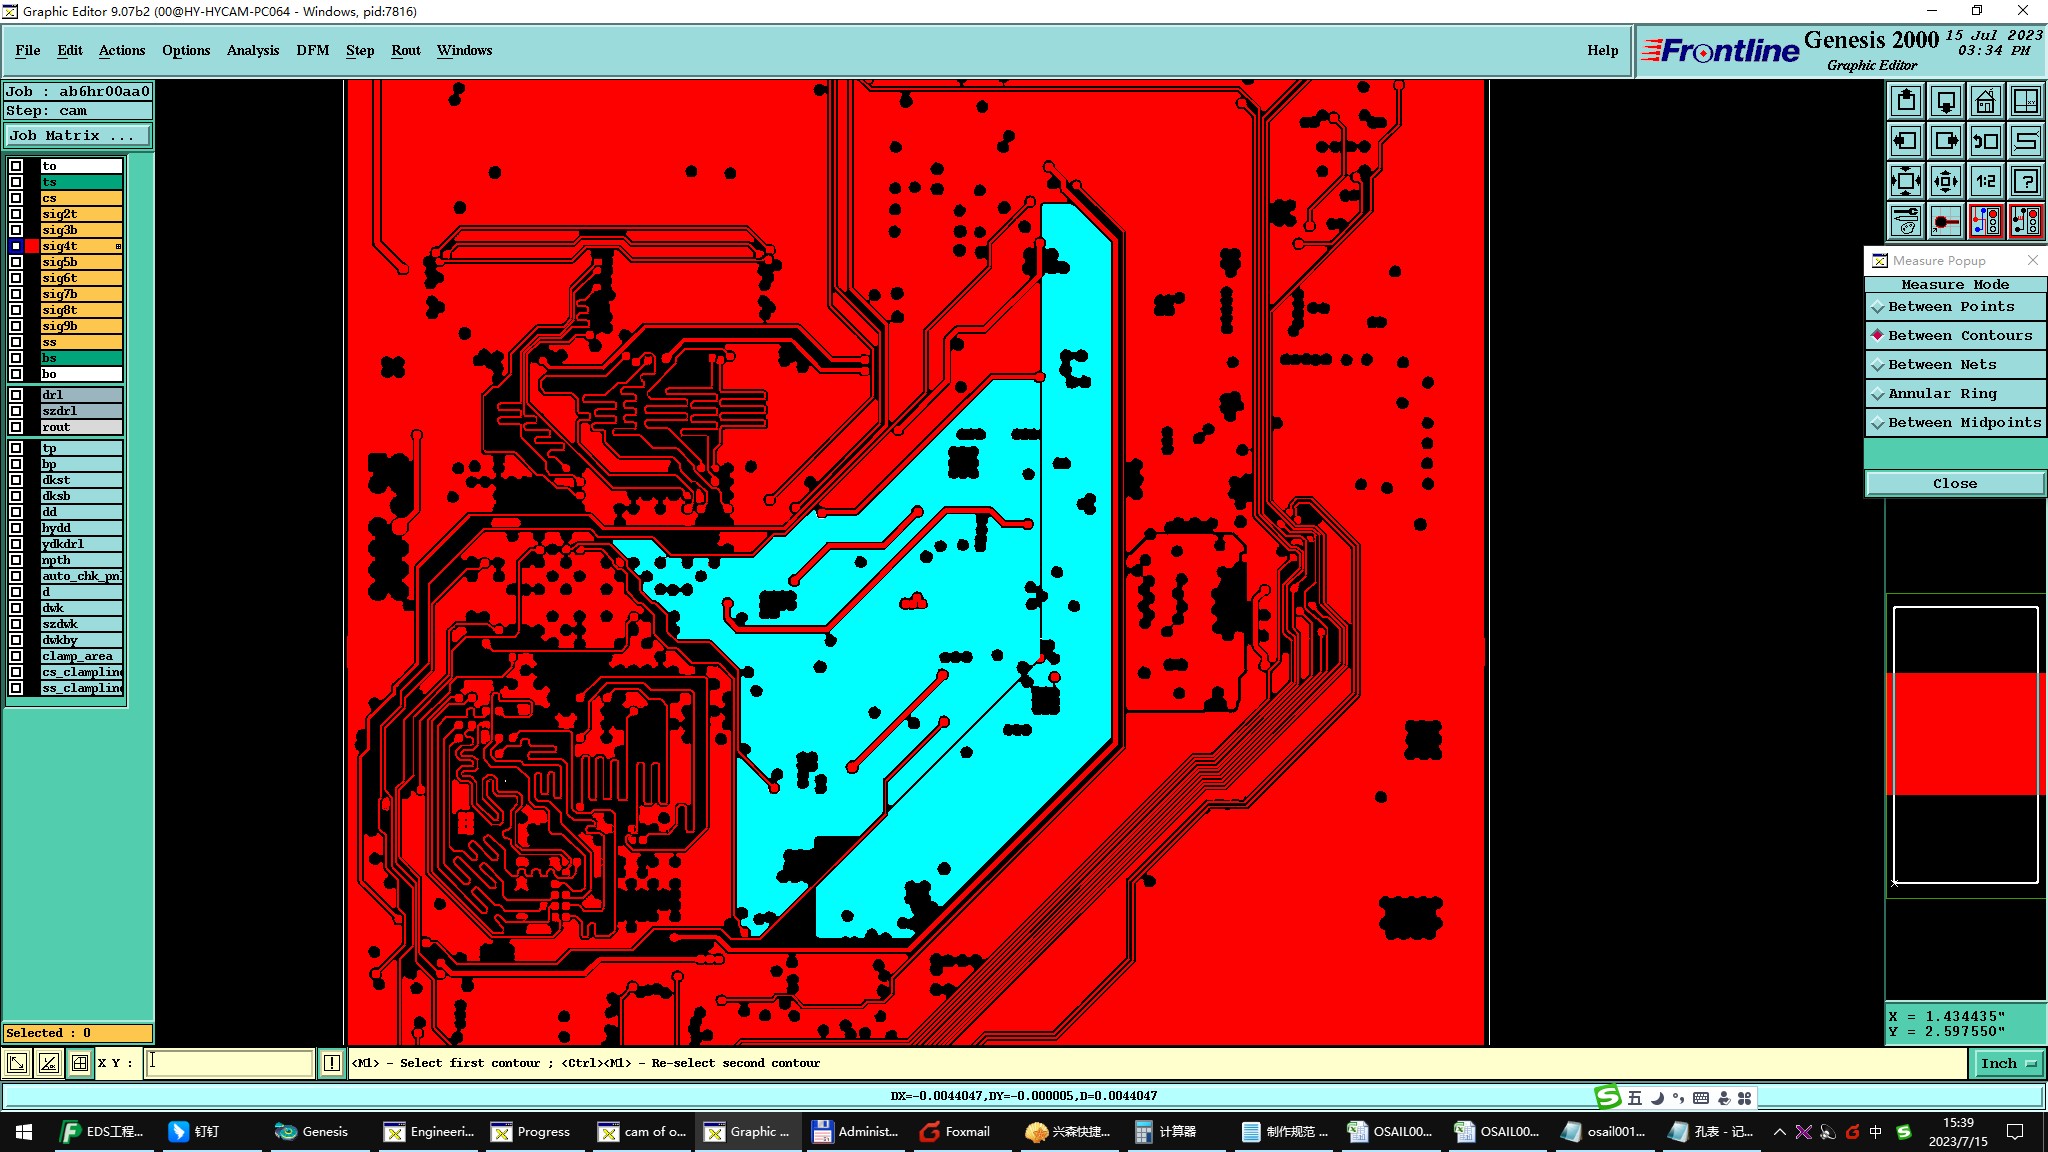Click the X Y coordinate input field
The width and height of the screenshot is (2048, 1152).
[230, 1063]
